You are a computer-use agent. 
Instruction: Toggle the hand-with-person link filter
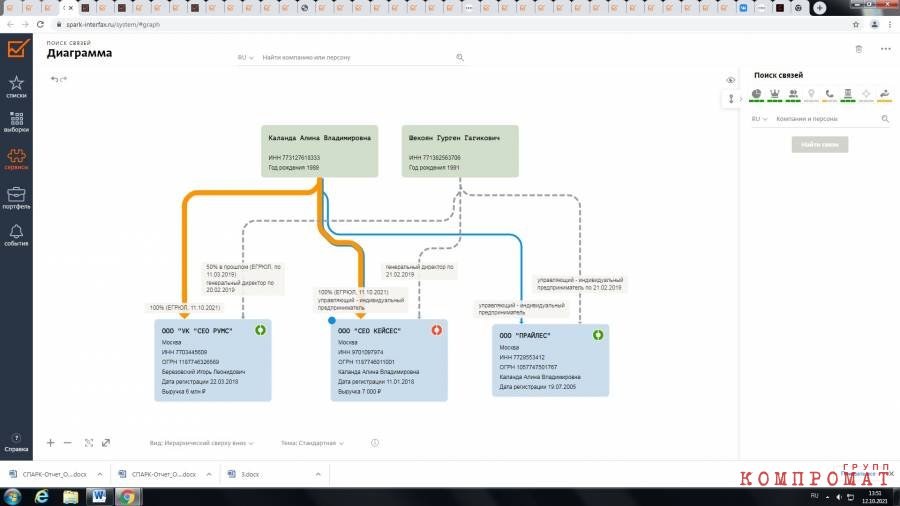[885, 94]
